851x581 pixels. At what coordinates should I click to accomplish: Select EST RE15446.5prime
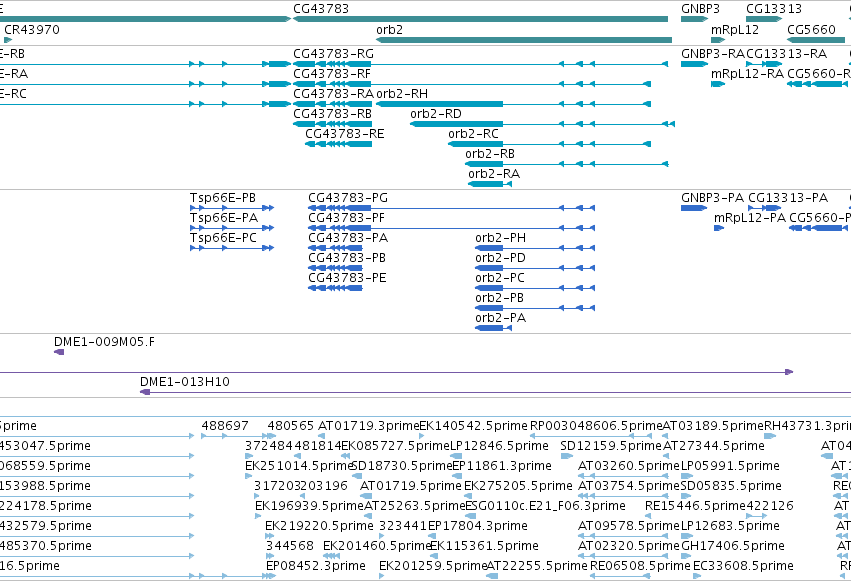[x=695, y=507]
